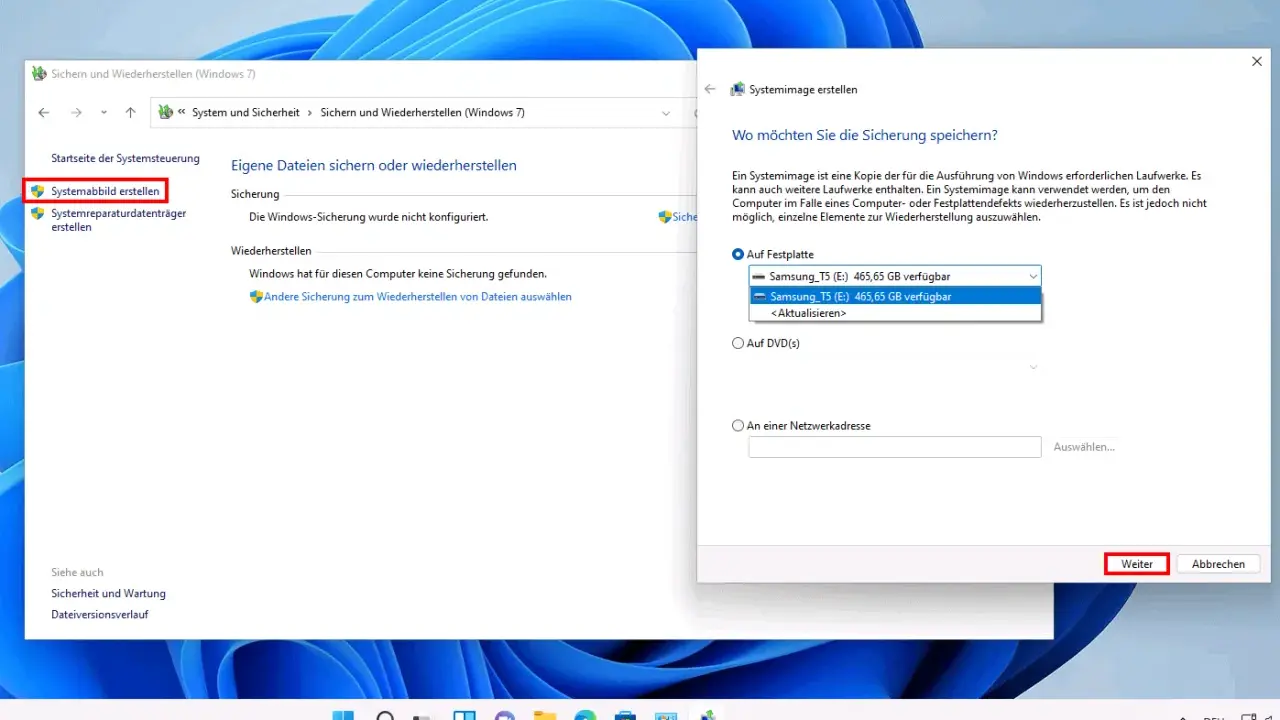
Task: Click the shield icon beside Systemreparaturdatenträger erstellen
Action: click(x=38, y=213)
